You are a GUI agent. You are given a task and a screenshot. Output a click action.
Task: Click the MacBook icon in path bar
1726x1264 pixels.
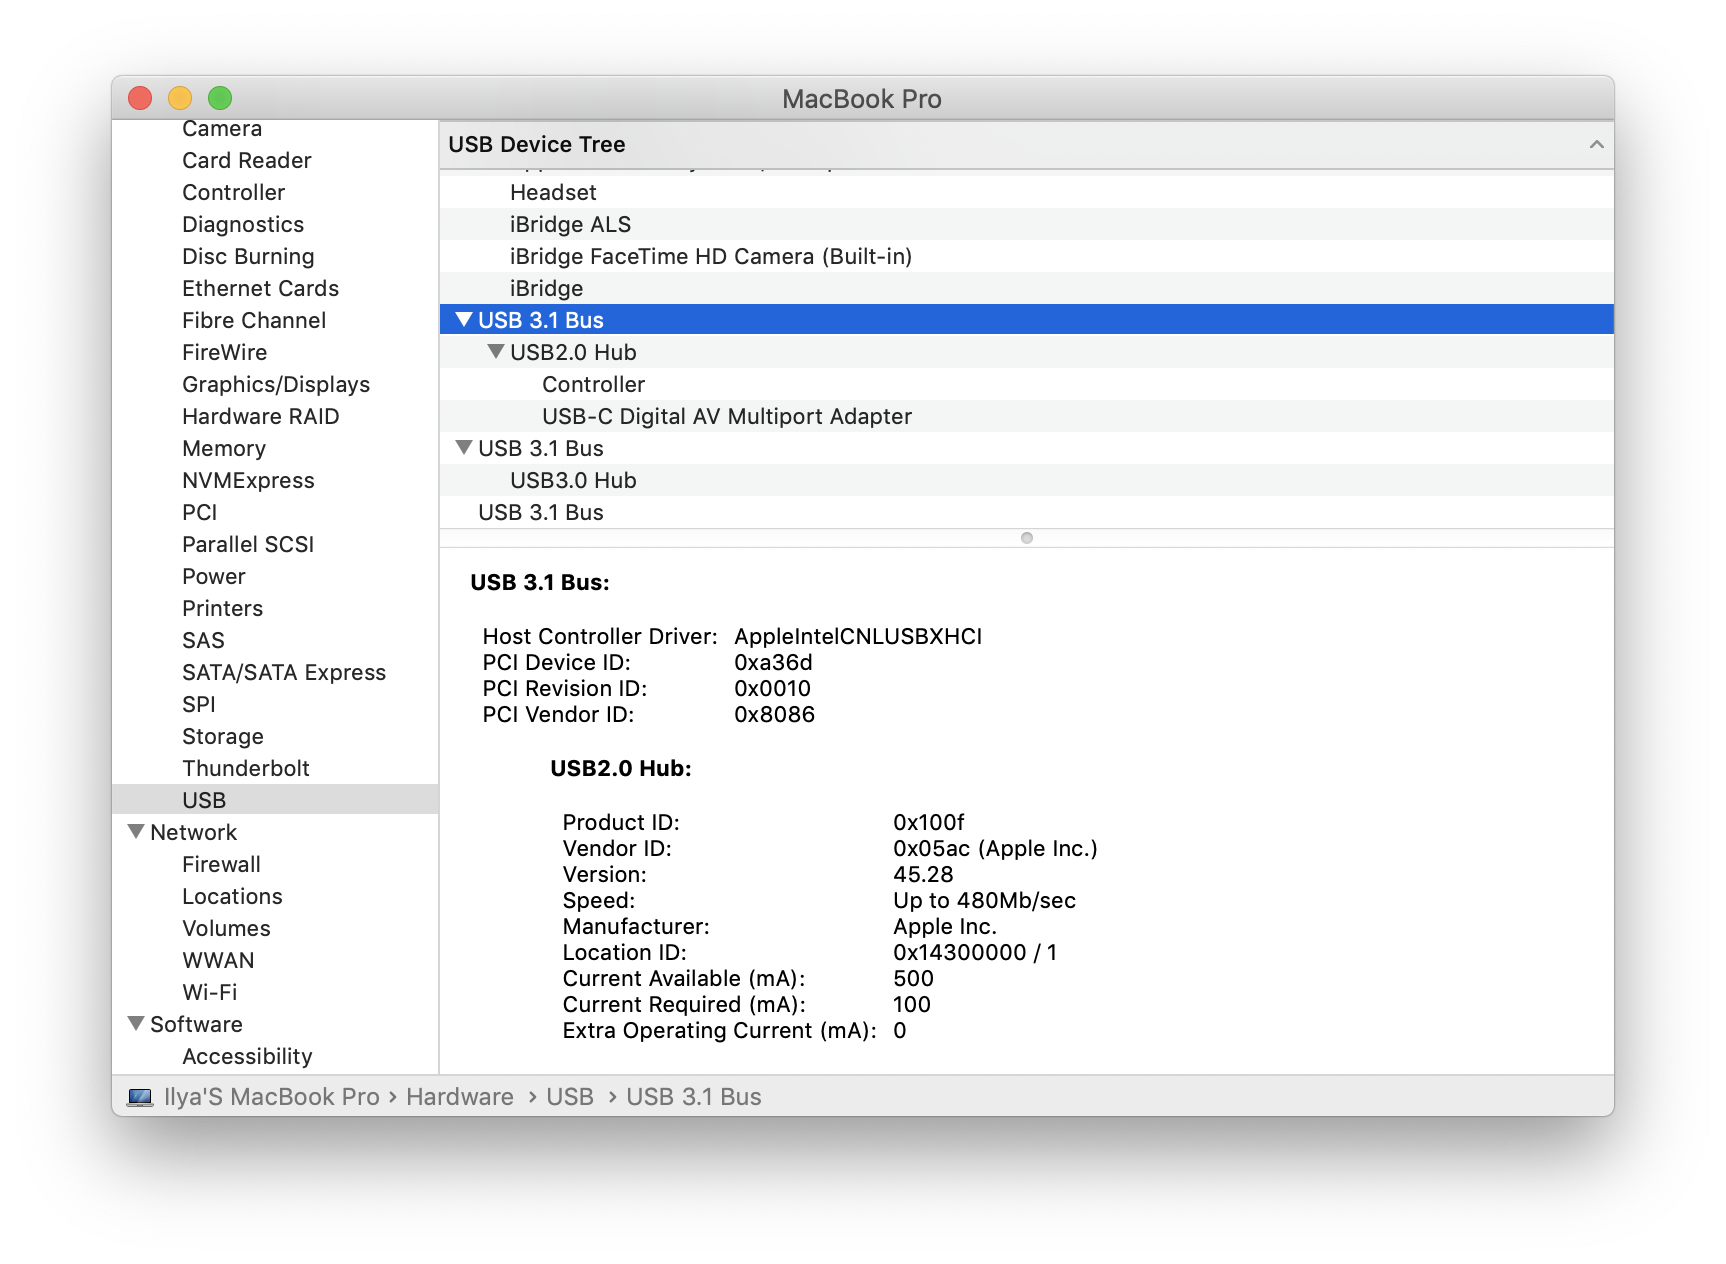tap(140, 1097)
